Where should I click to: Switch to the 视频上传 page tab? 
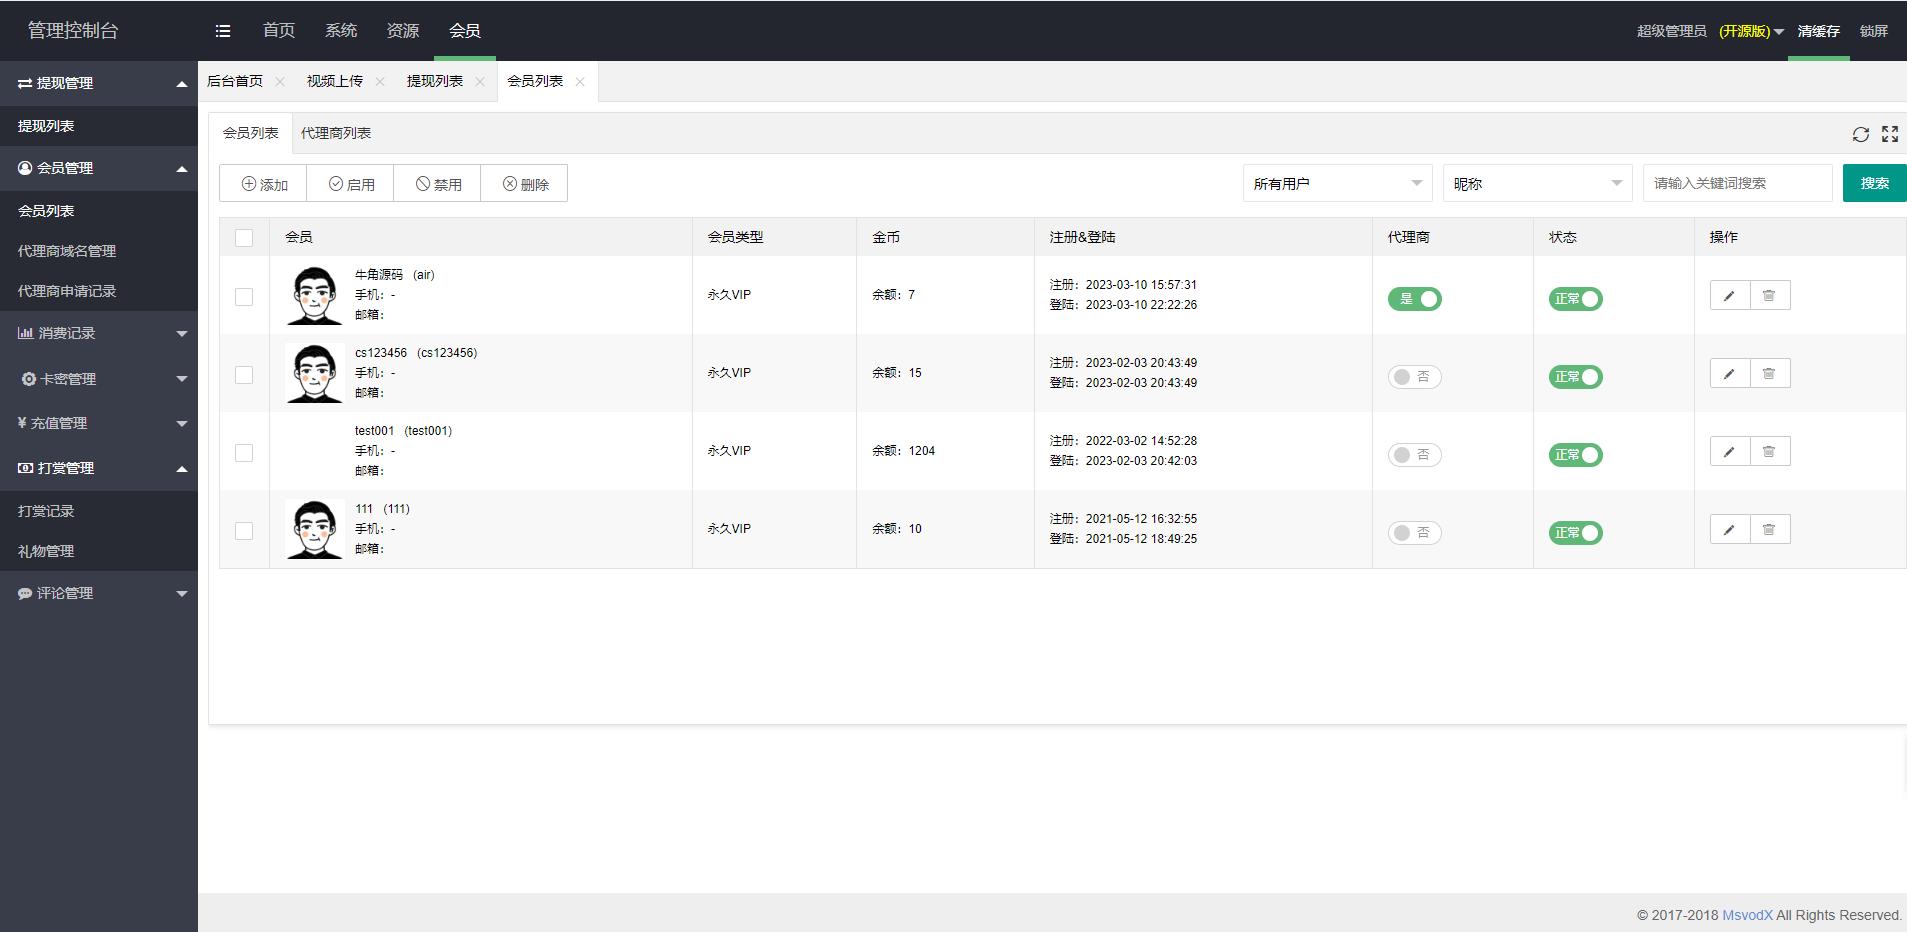pos(335,81)
